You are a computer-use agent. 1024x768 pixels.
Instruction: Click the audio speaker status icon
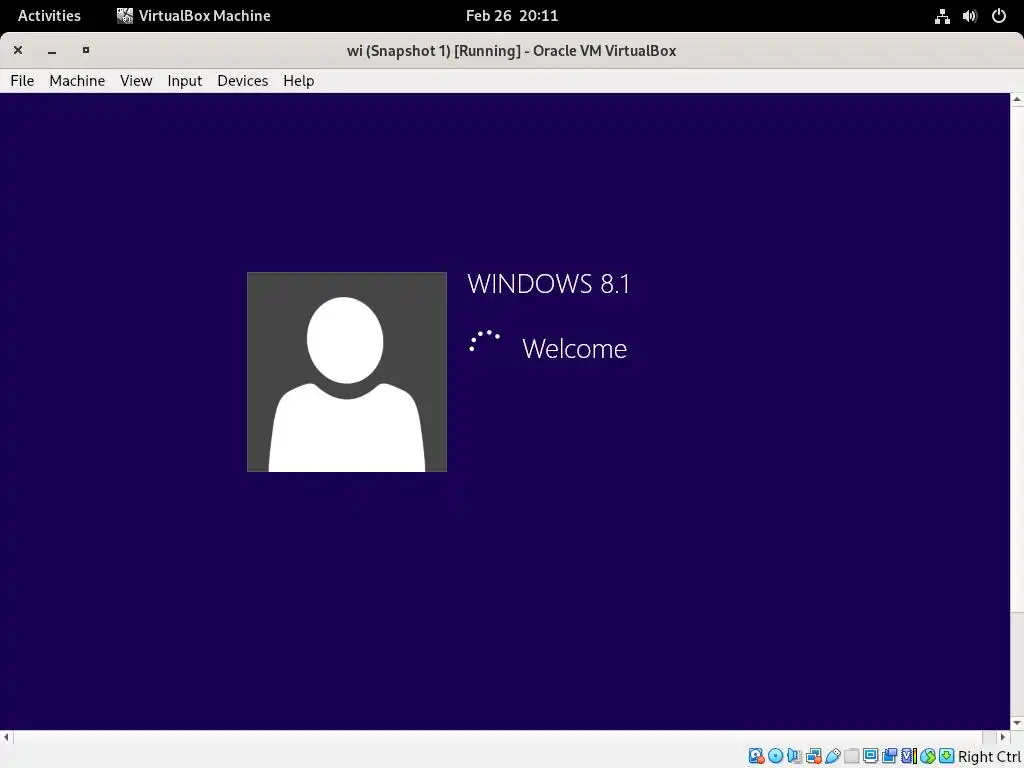(x=794, y=756)
